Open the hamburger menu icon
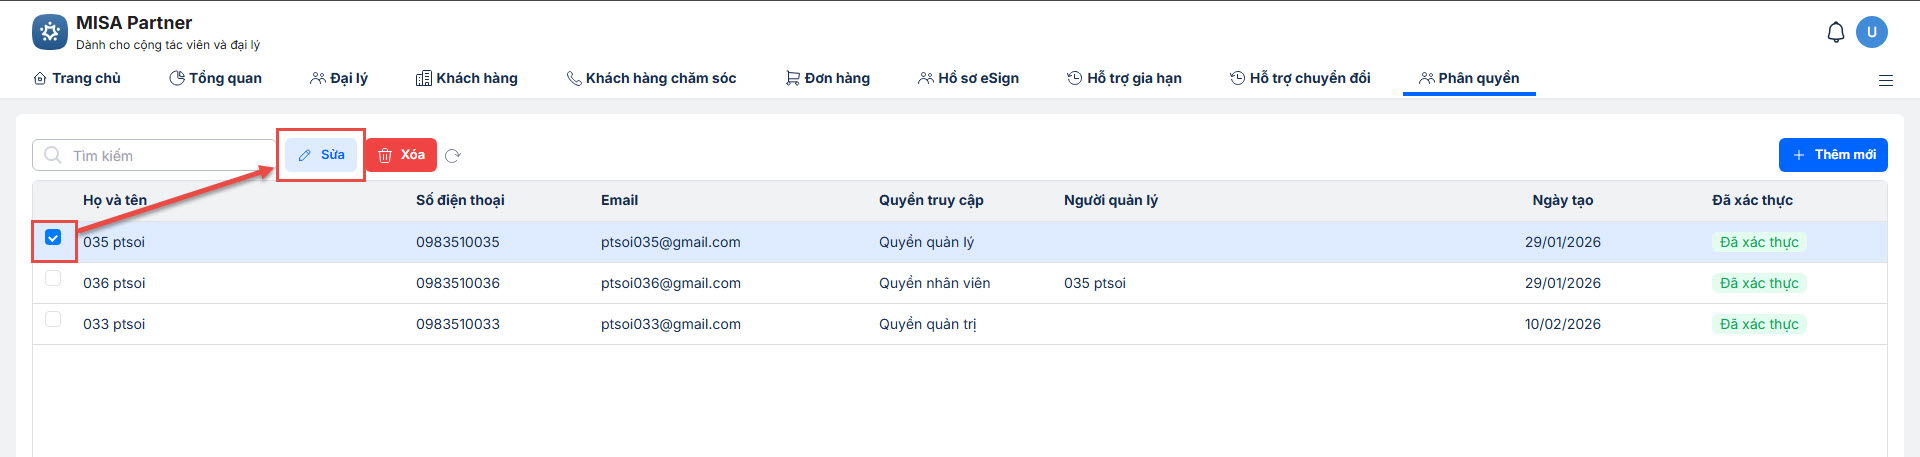The height and width of the screenshot is (457, 1920). pos(1886,80)
